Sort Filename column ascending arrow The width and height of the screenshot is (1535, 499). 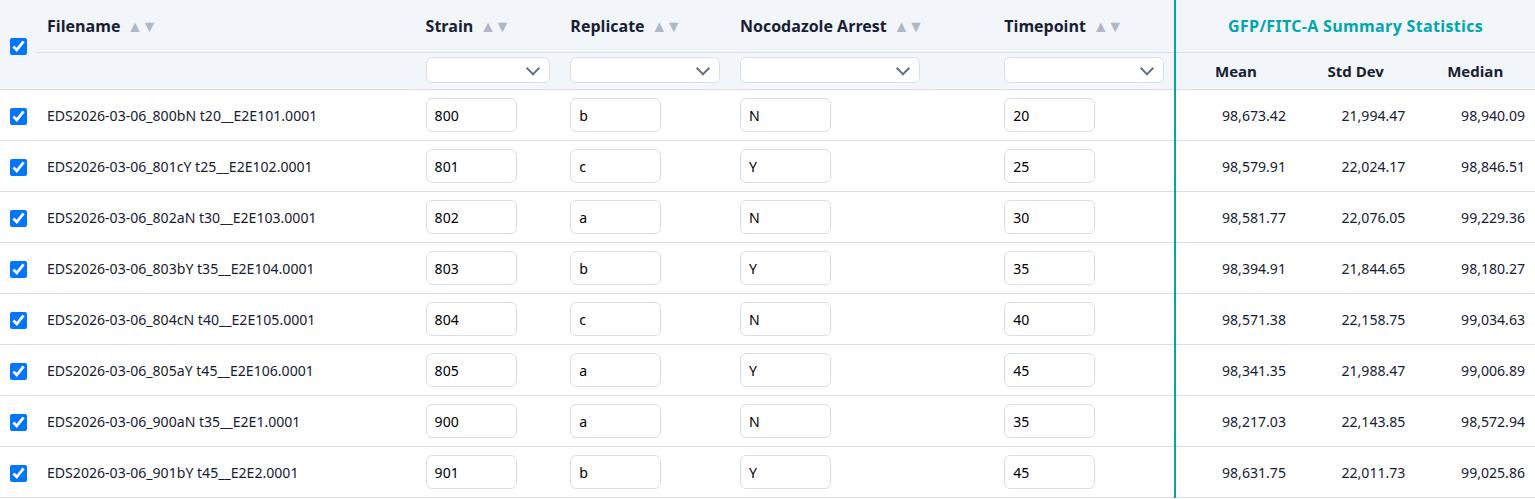135,27
